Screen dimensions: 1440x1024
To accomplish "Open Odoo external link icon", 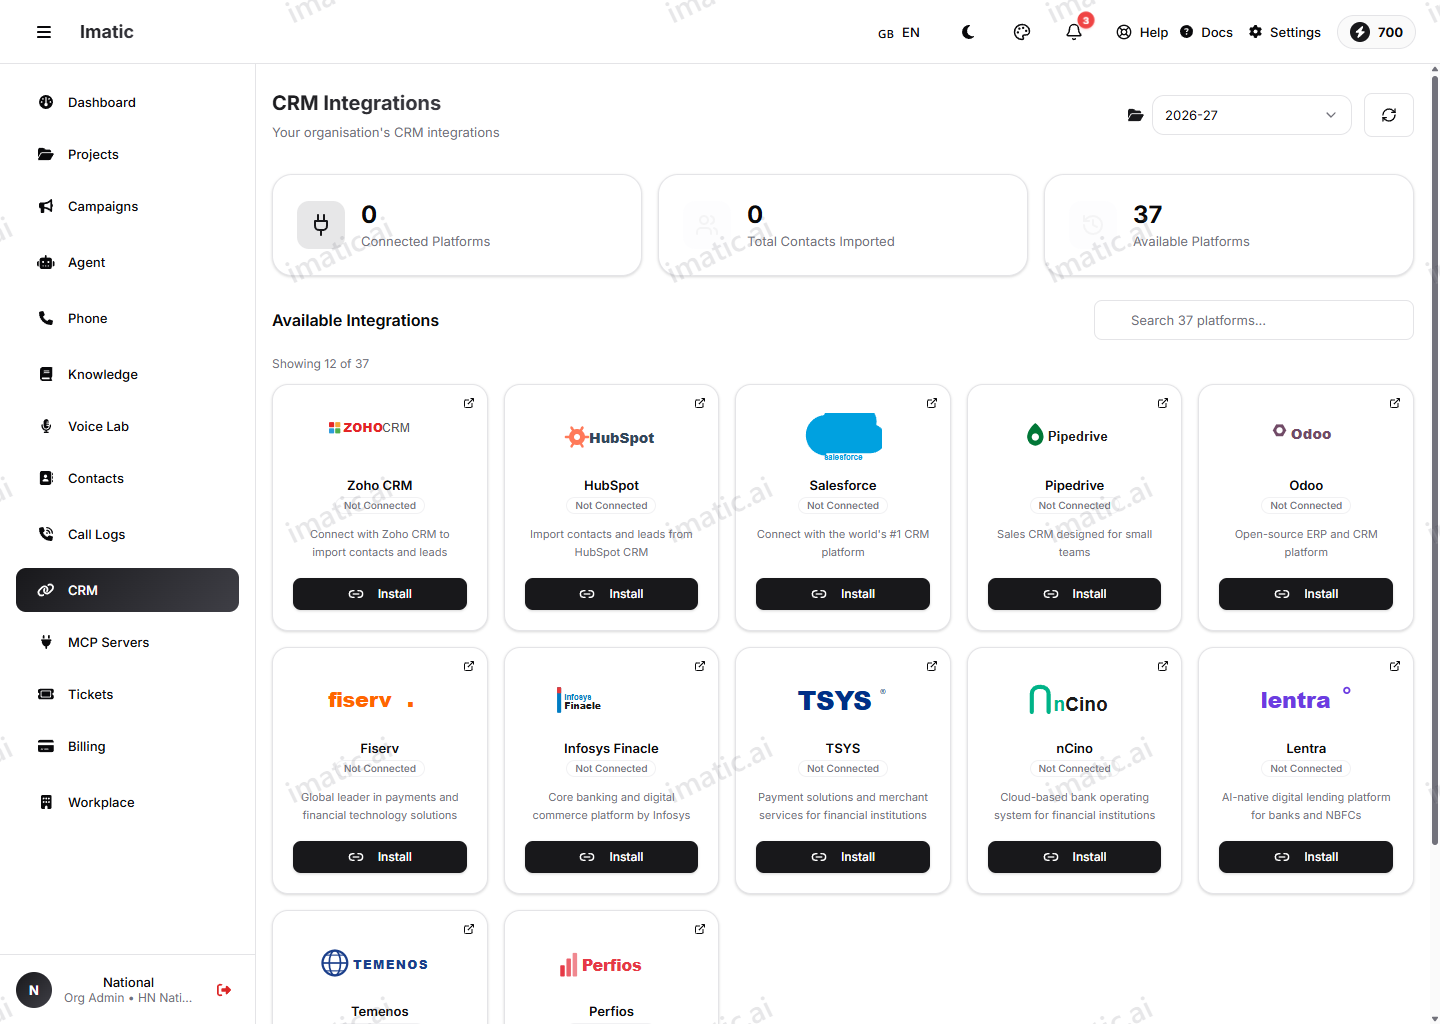I will click(x=1395, y=403).
